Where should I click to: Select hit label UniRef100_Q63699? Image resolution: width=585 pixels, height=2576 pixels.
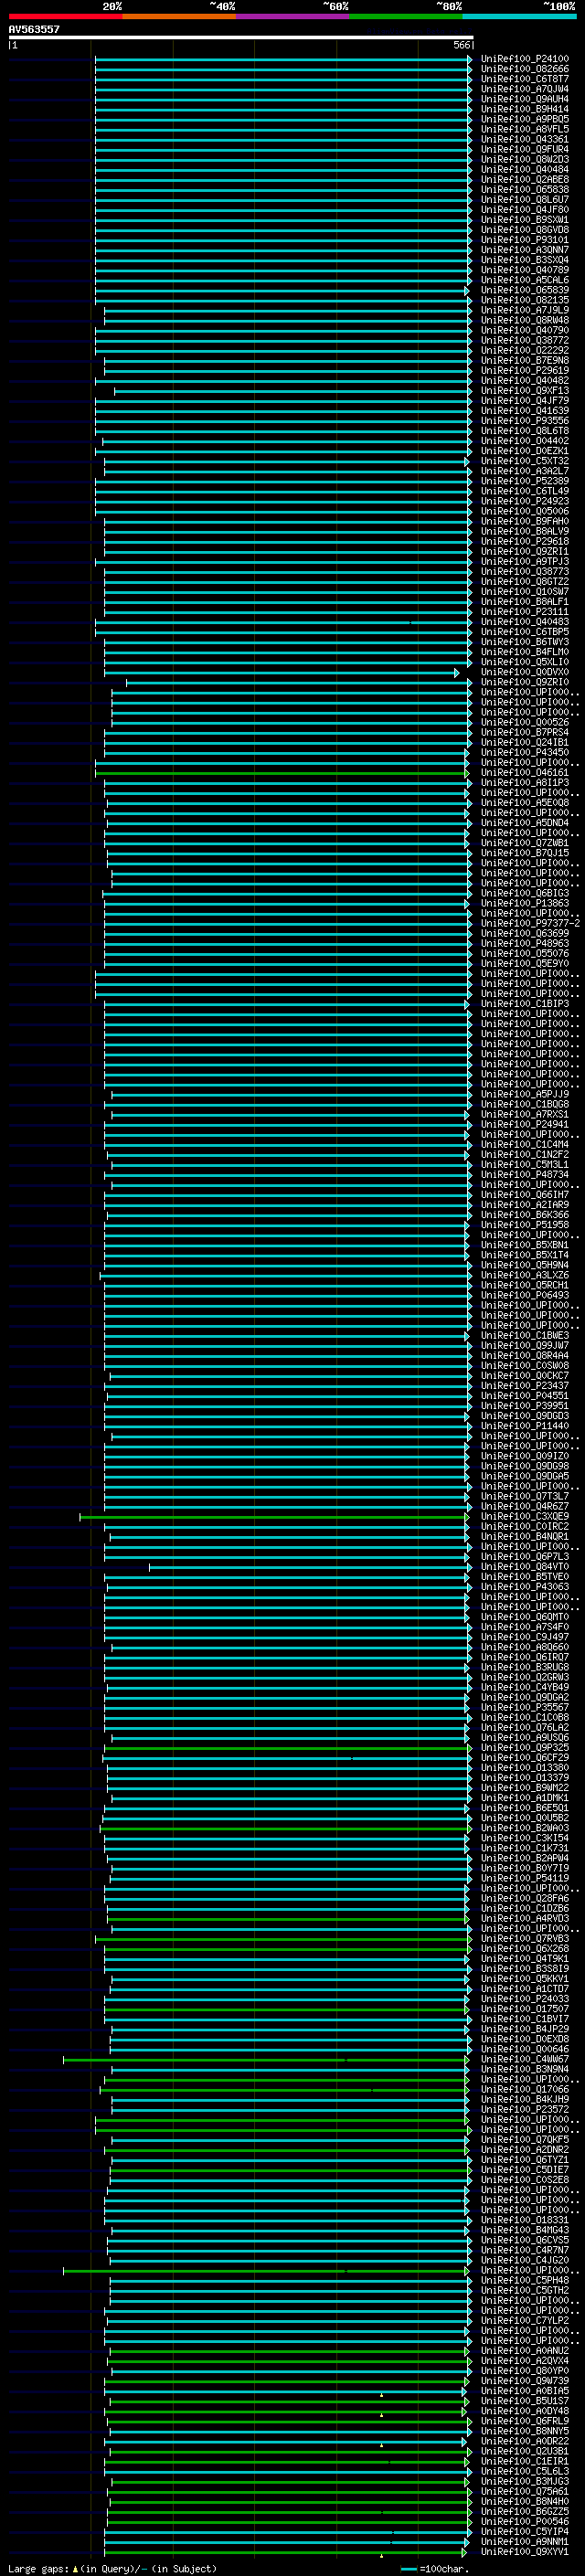[x=525, y=933]
